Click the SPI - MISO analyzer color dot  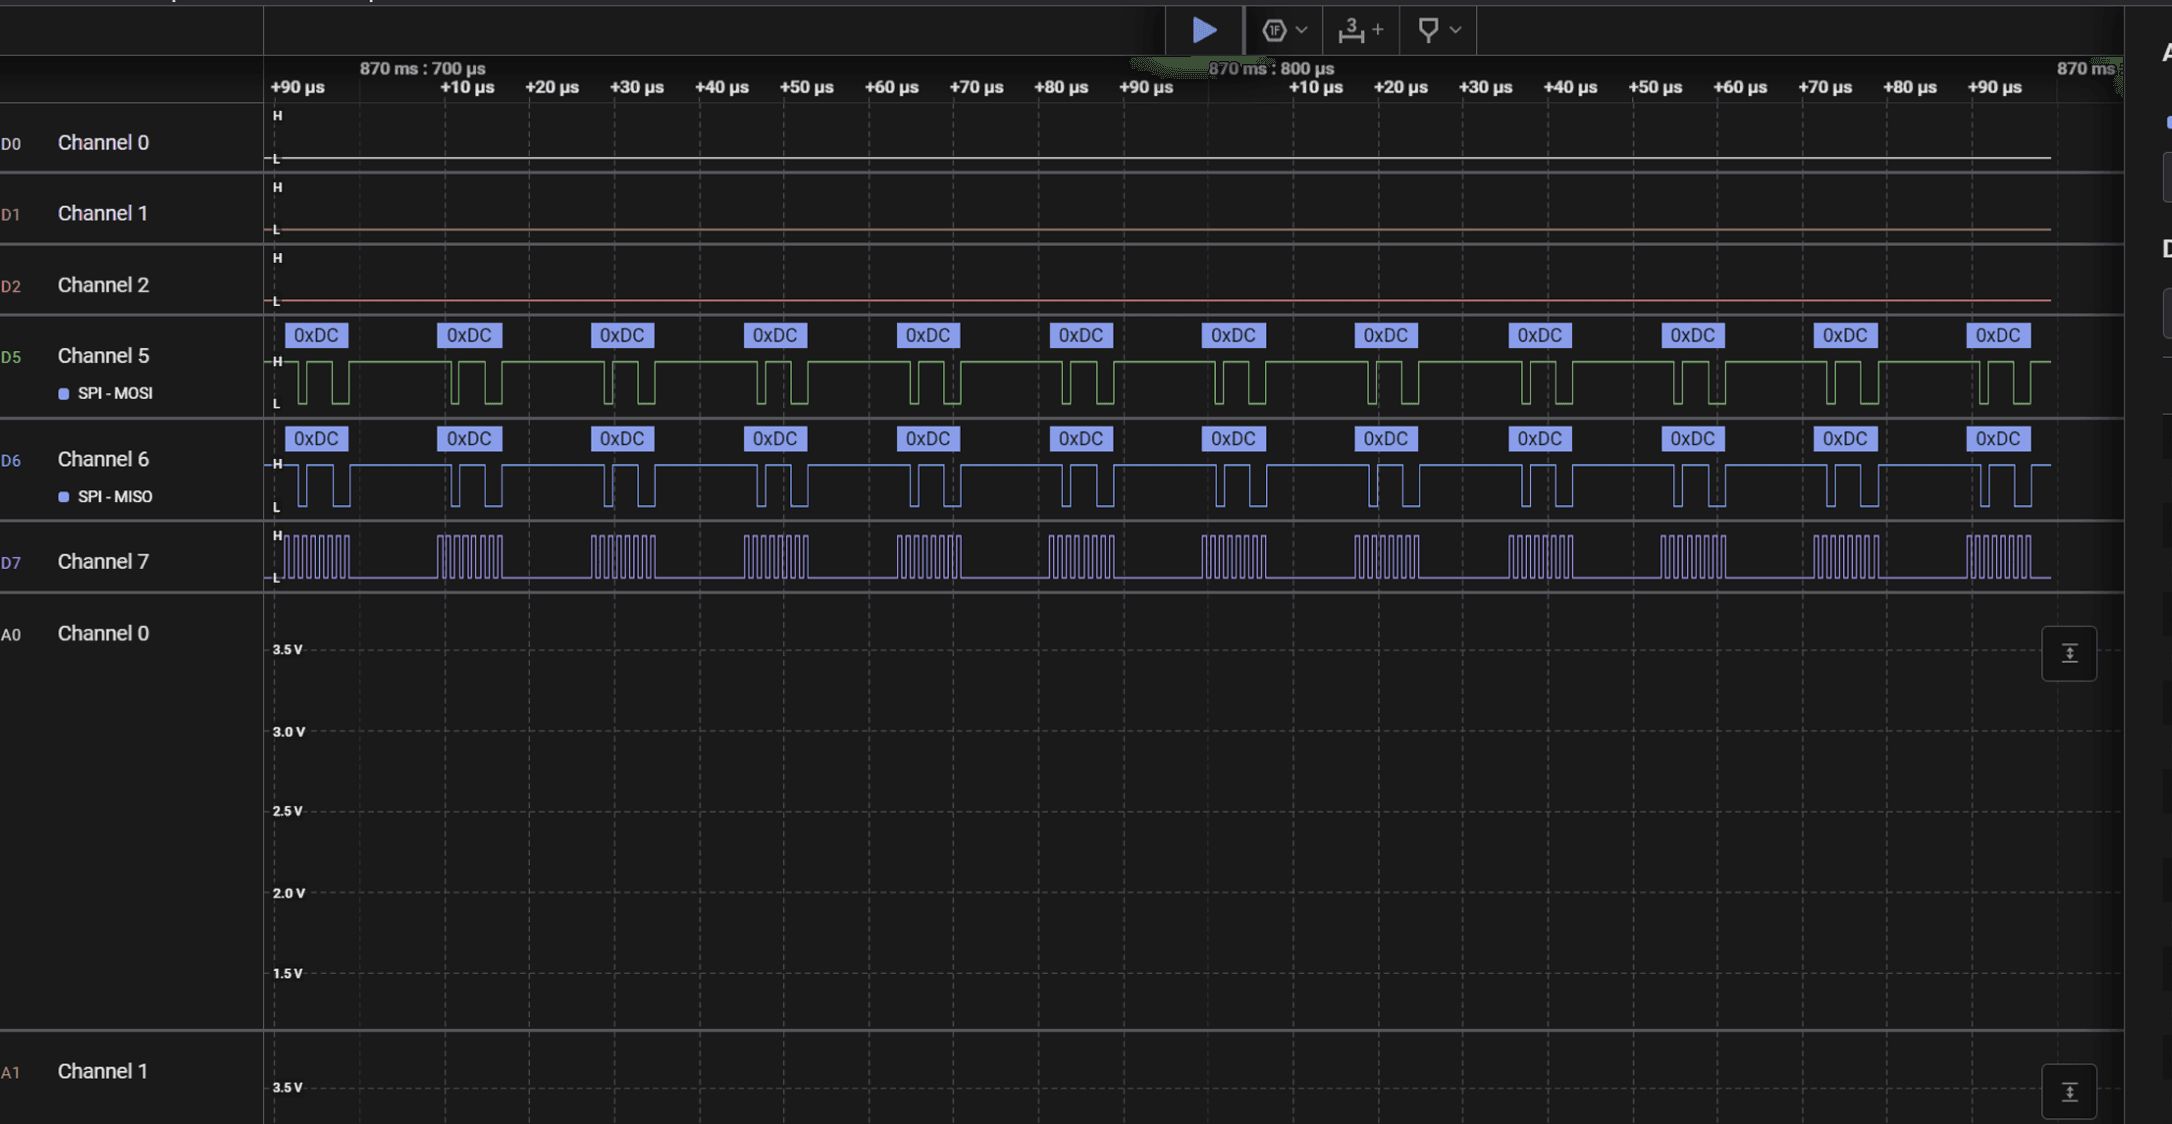[64, 497]
